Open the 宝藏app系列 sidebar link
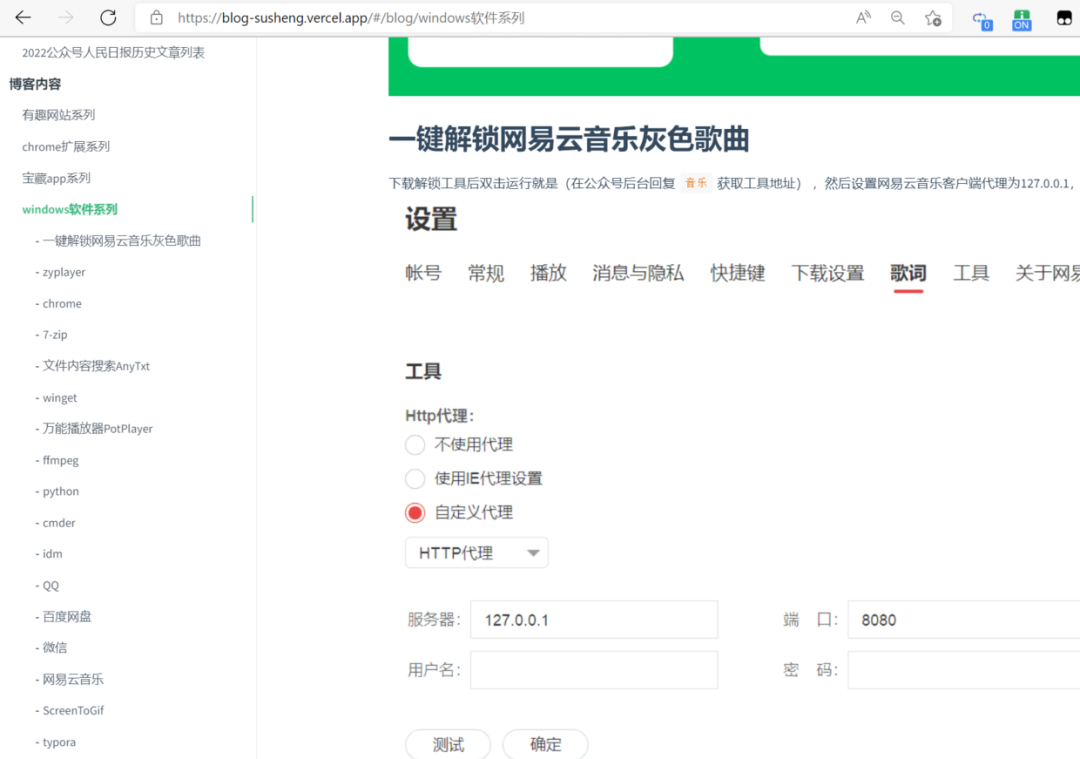Screen dimensions: 1080x759 (x=56, y=178)
